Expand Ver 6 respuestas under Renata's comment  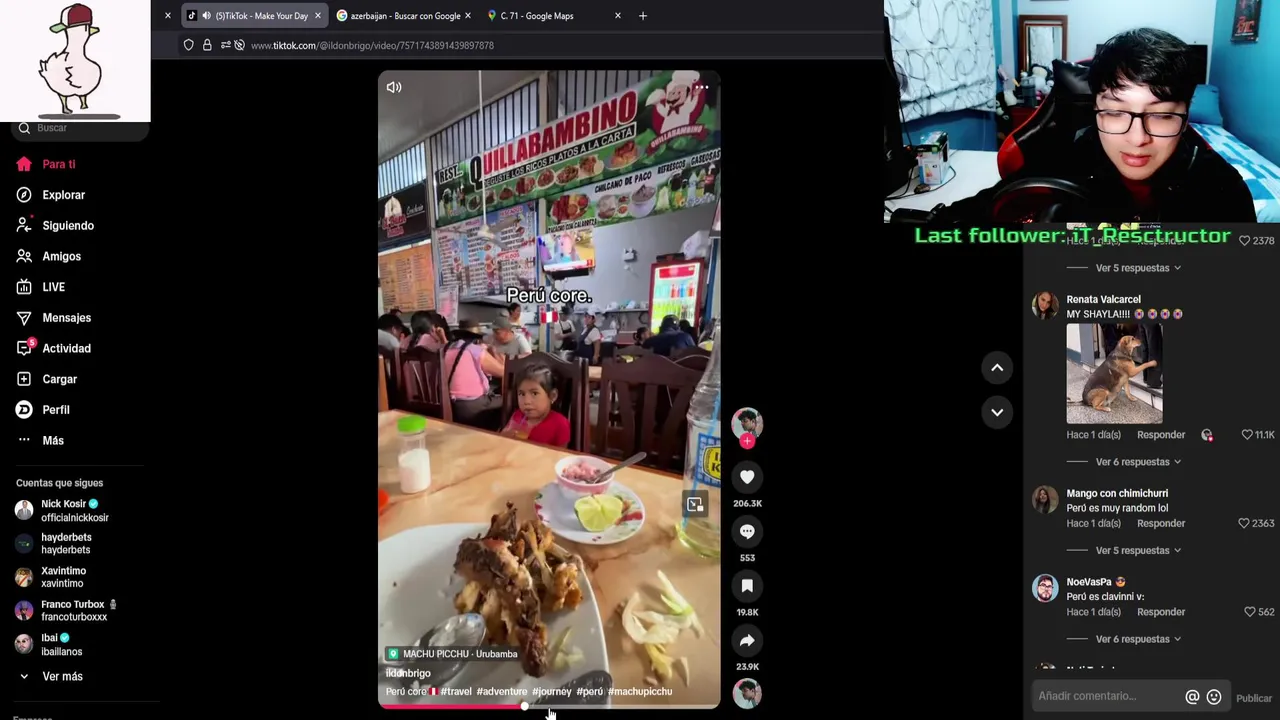coord(1138,462)
